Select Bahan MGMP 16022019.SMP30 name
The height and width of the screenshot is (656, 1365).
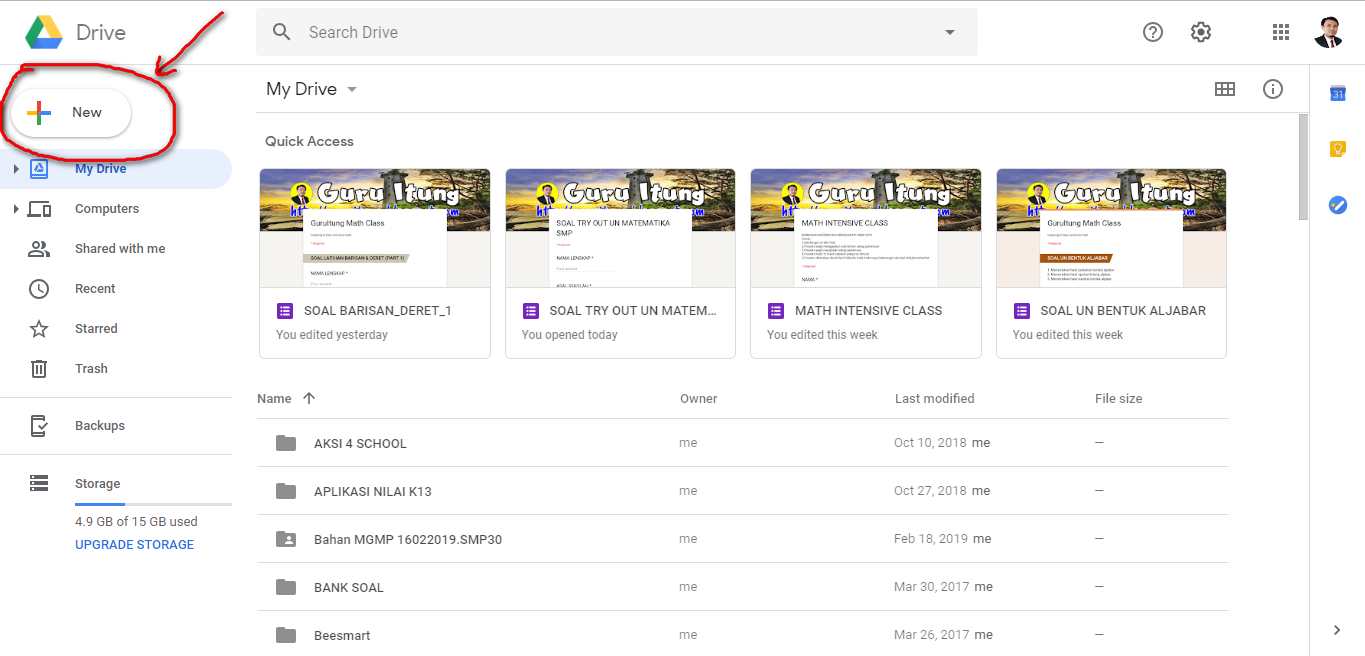[x=408, y=539]
